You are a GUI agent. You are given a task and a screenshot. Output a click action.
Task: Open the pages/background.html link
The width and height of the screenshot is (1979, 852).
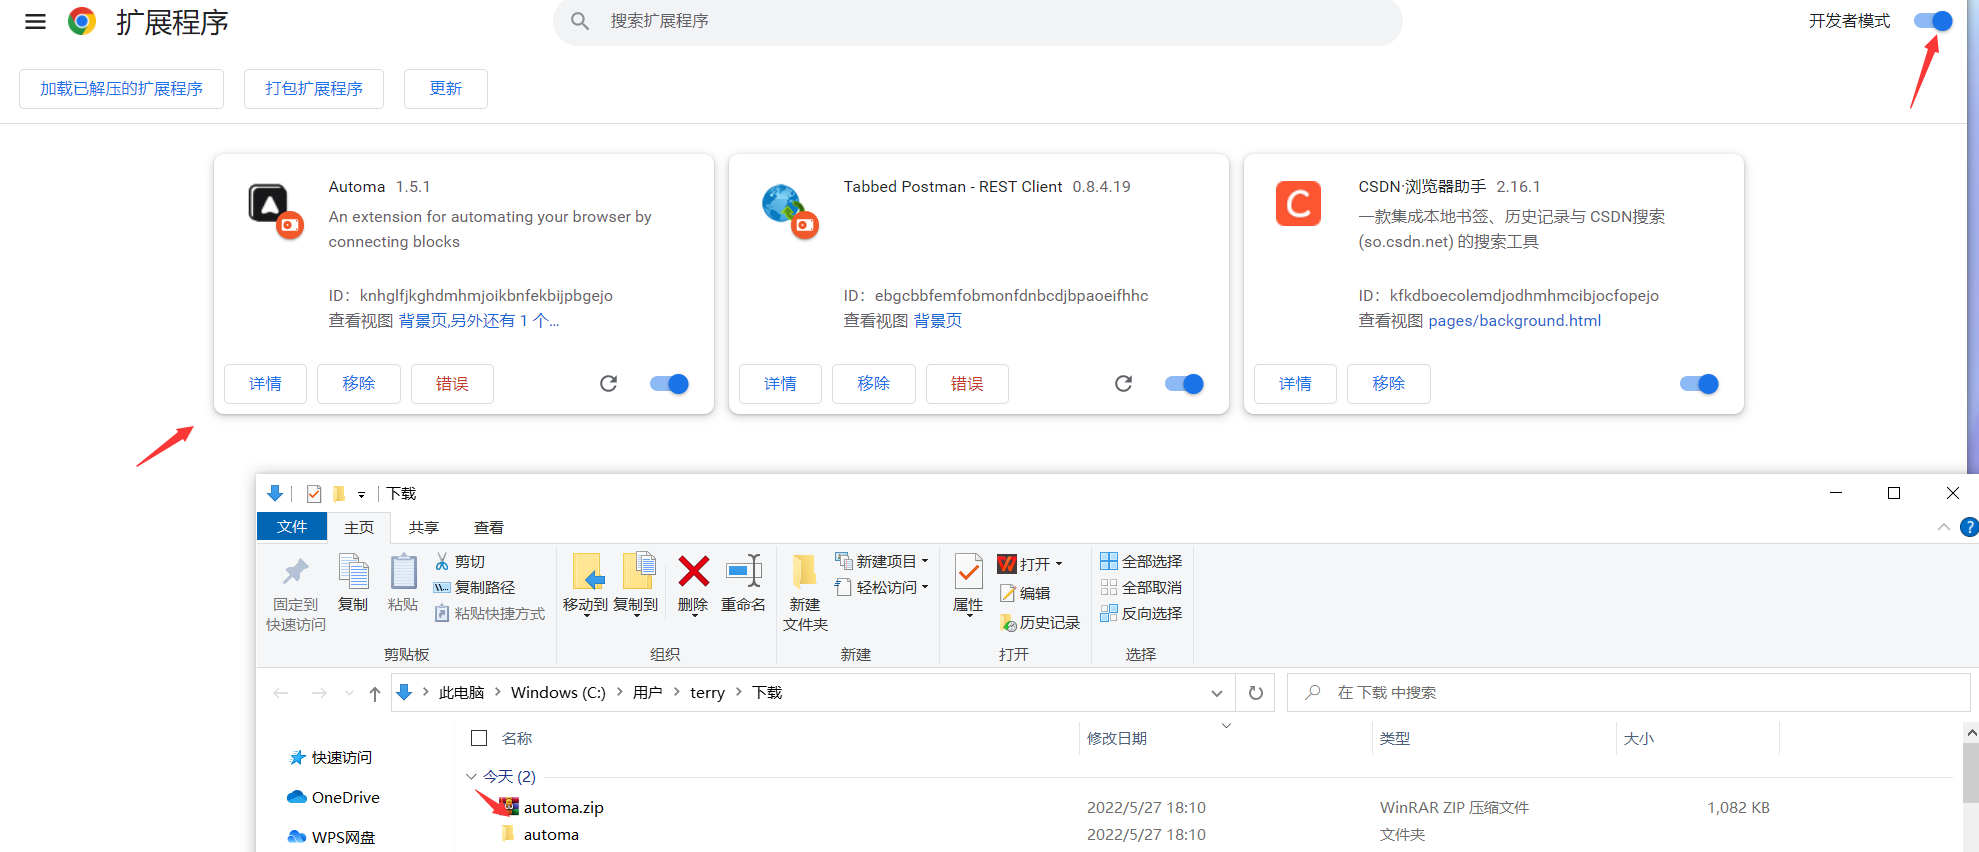[x=1515, y=321]
